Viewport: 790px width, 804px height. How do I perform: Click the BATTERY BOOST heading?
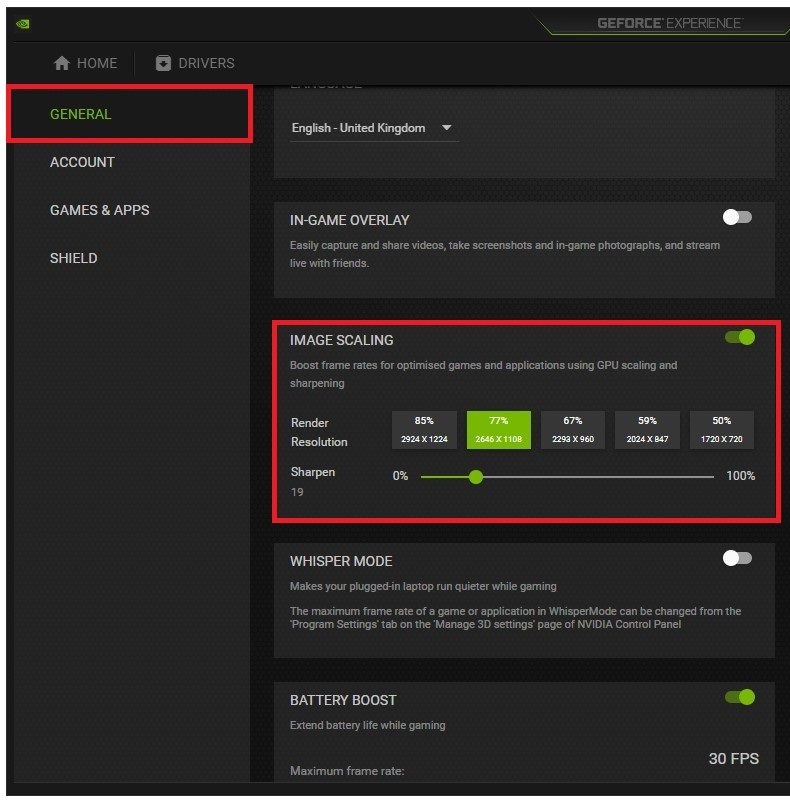point(343,700)
